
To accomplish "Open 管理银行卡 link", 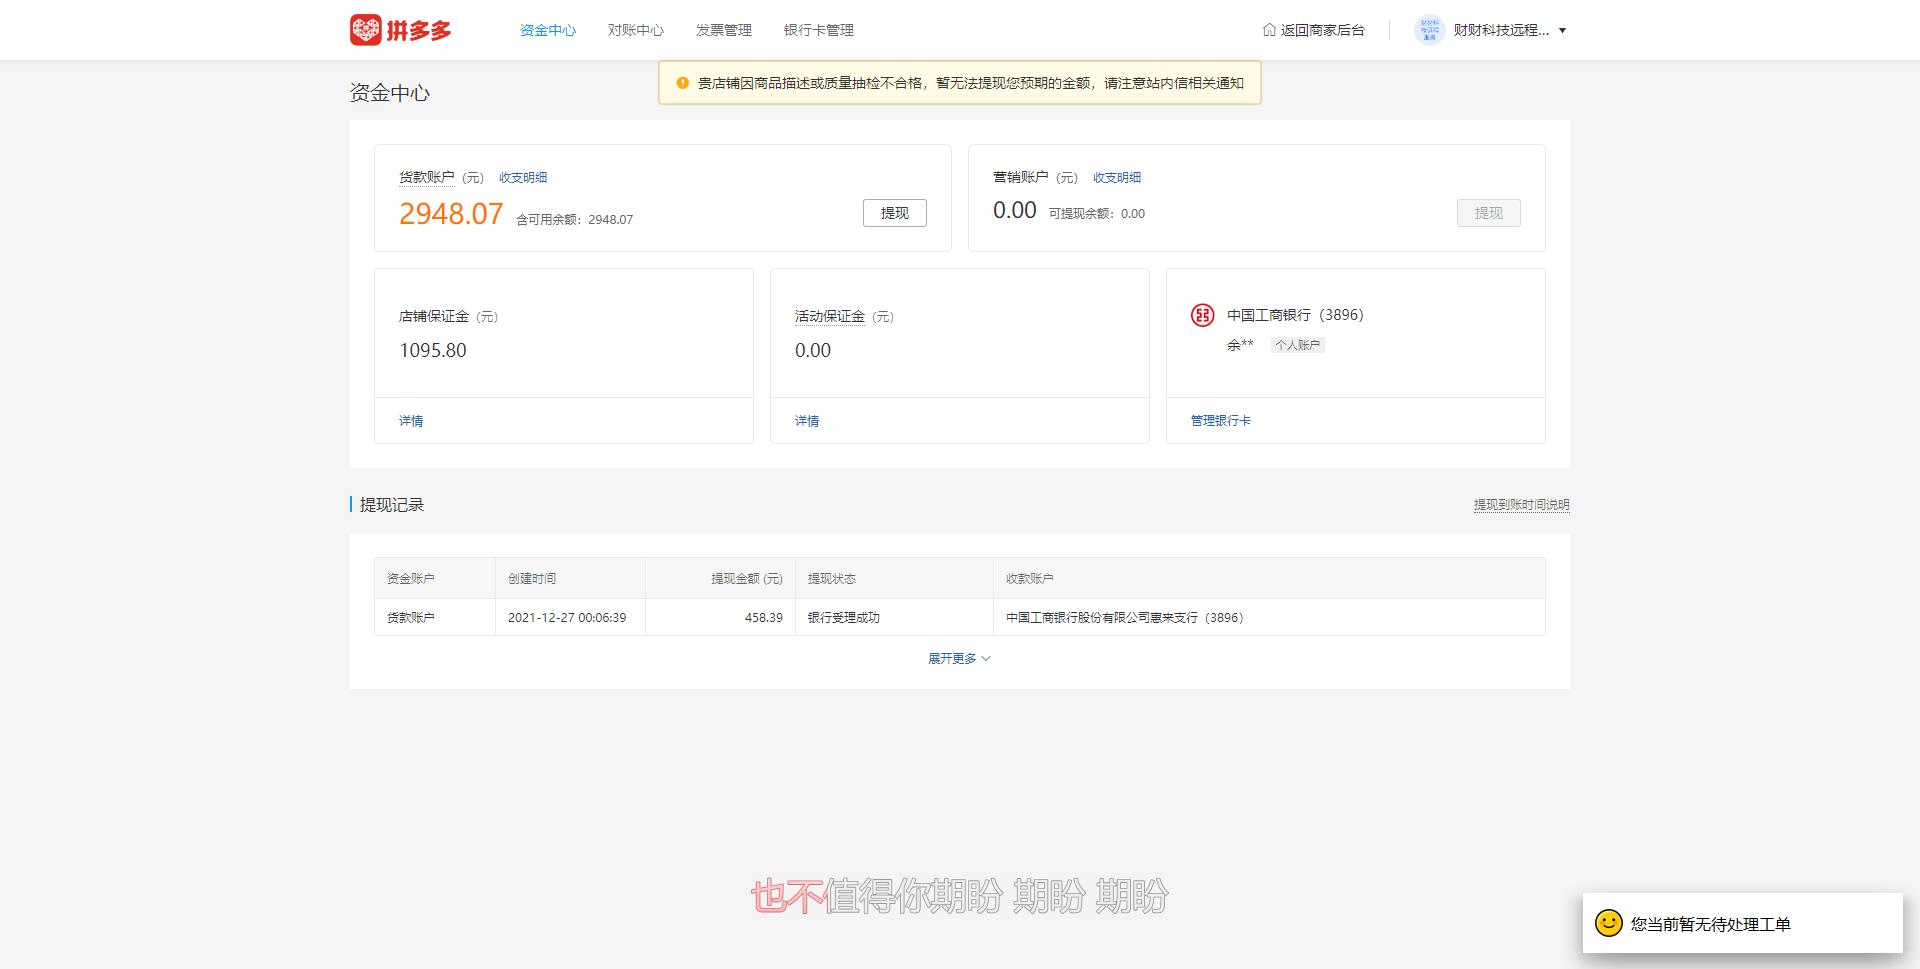I will 1221,421.
